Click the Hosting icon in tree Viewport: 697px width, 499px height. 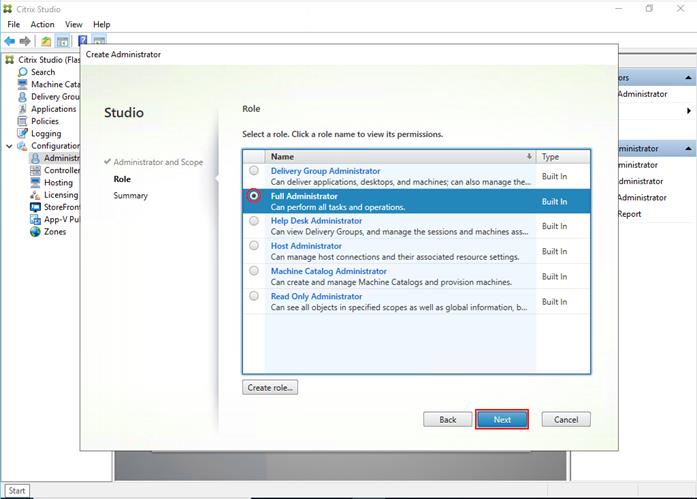point(35,182)
